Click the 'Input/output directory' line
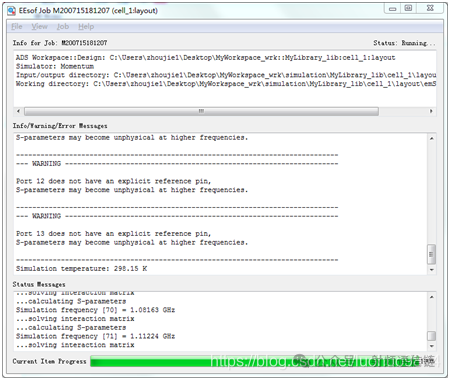450x380 pixels. point(226,75)
